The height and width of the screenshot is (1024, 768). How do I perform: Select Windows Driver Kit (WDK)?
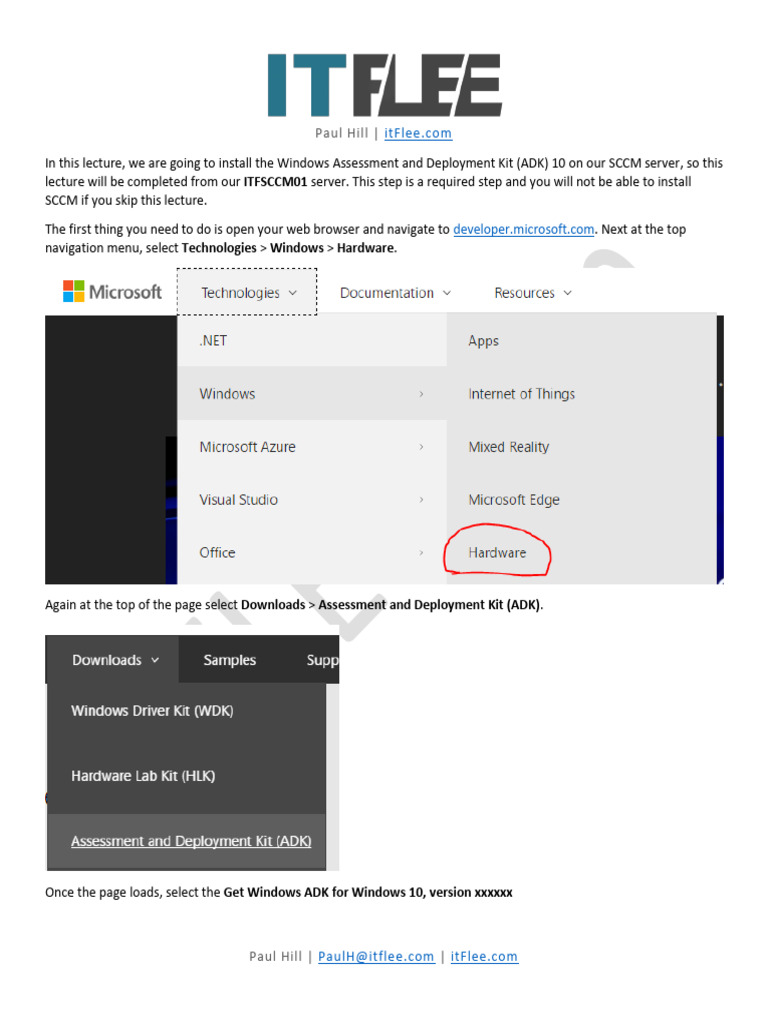(152, 711)
